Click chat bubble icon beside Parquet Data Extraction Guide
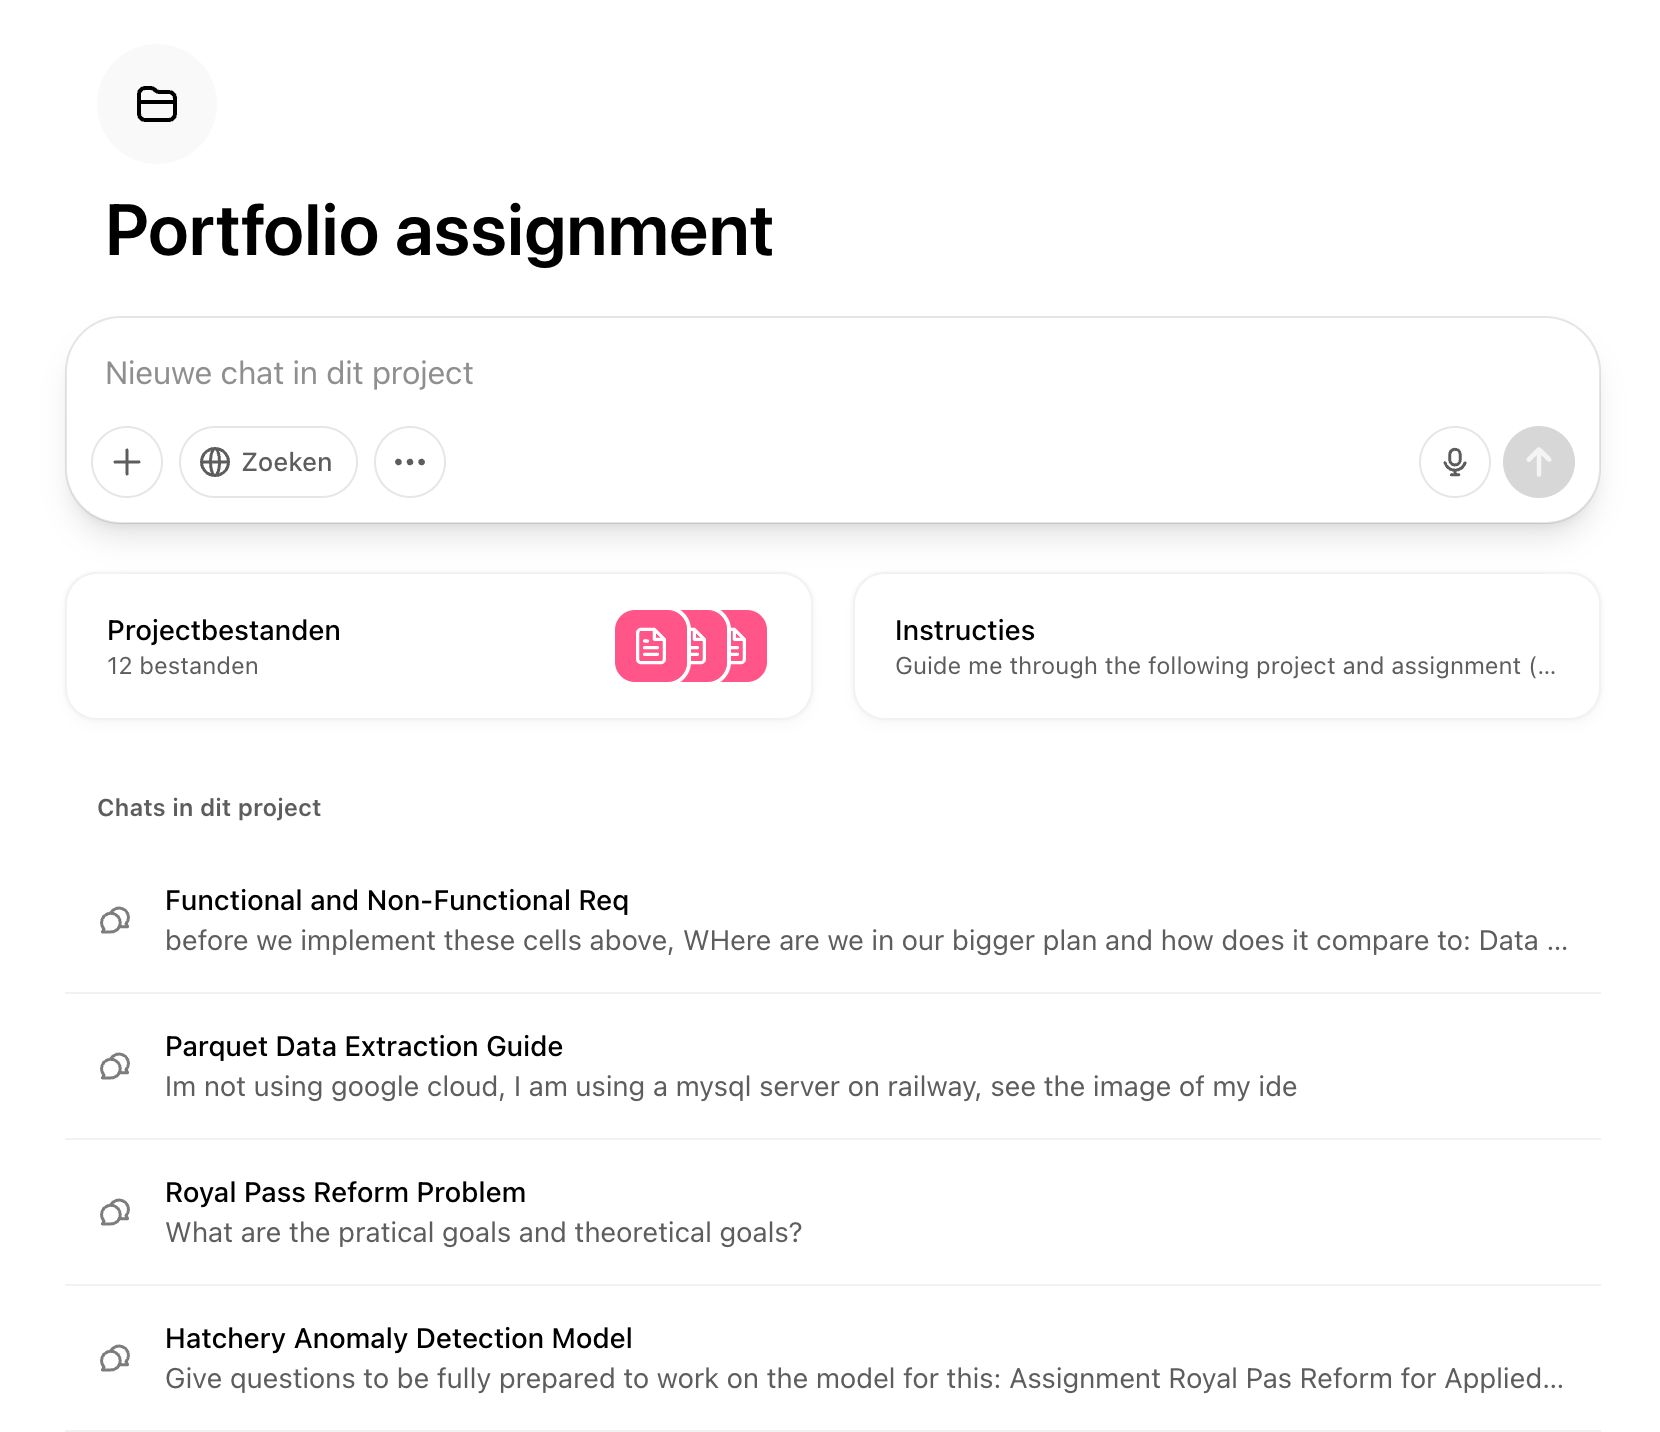1660x1432 pixels. click(115, 1066)
